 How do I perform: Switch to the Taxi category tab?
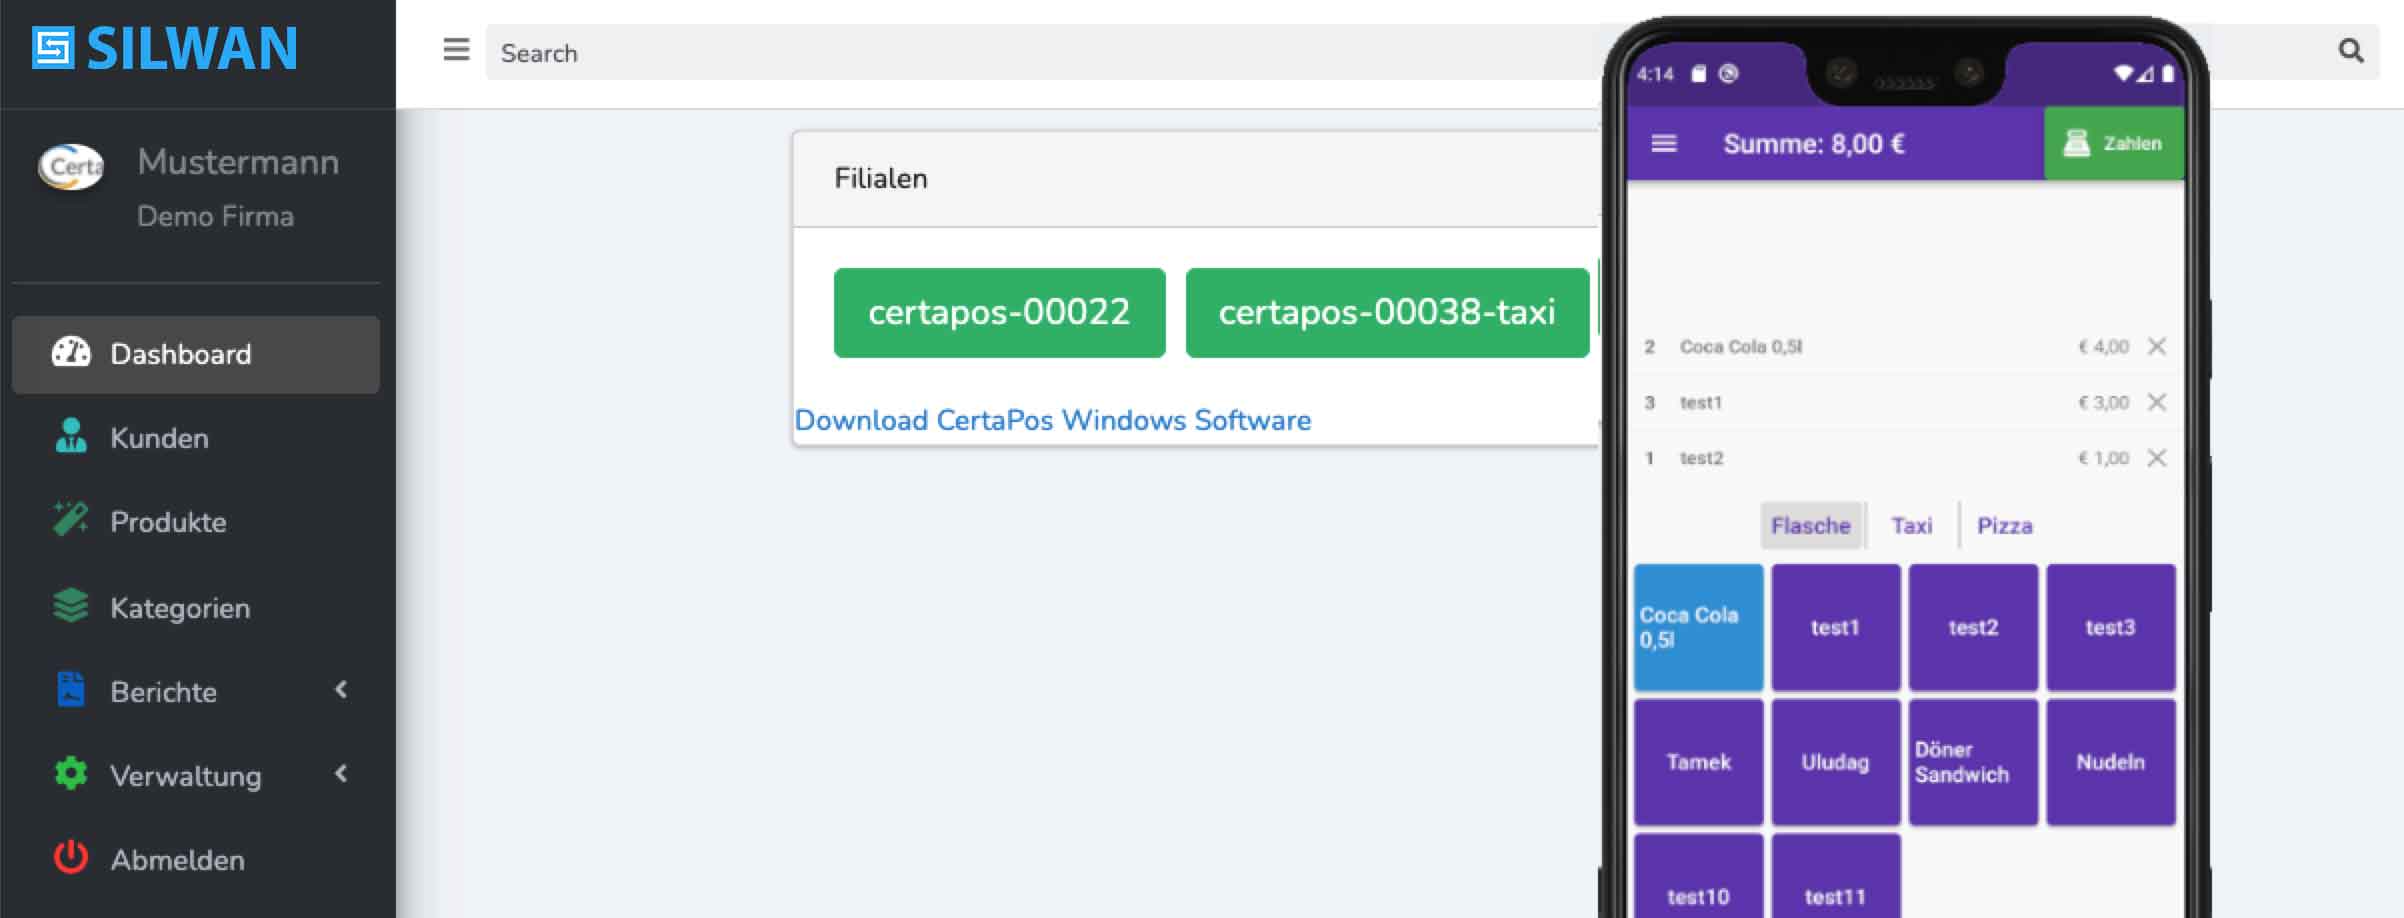[x=1911, y=526]
